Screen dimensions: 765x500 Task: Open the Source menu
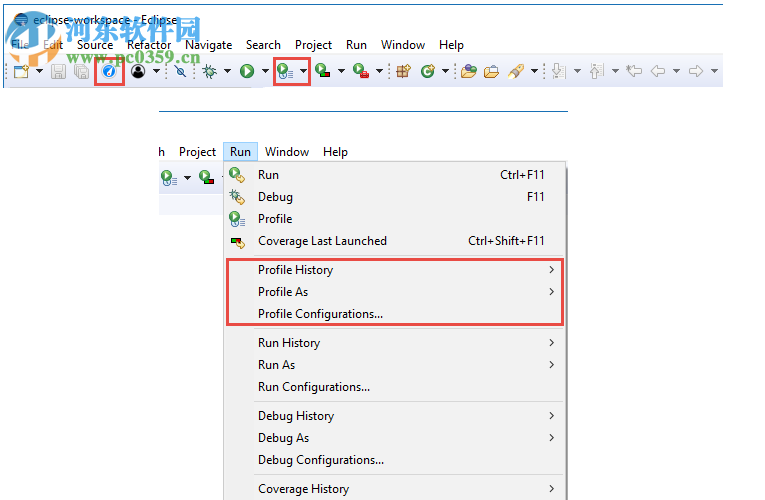[x=95, y=45]
